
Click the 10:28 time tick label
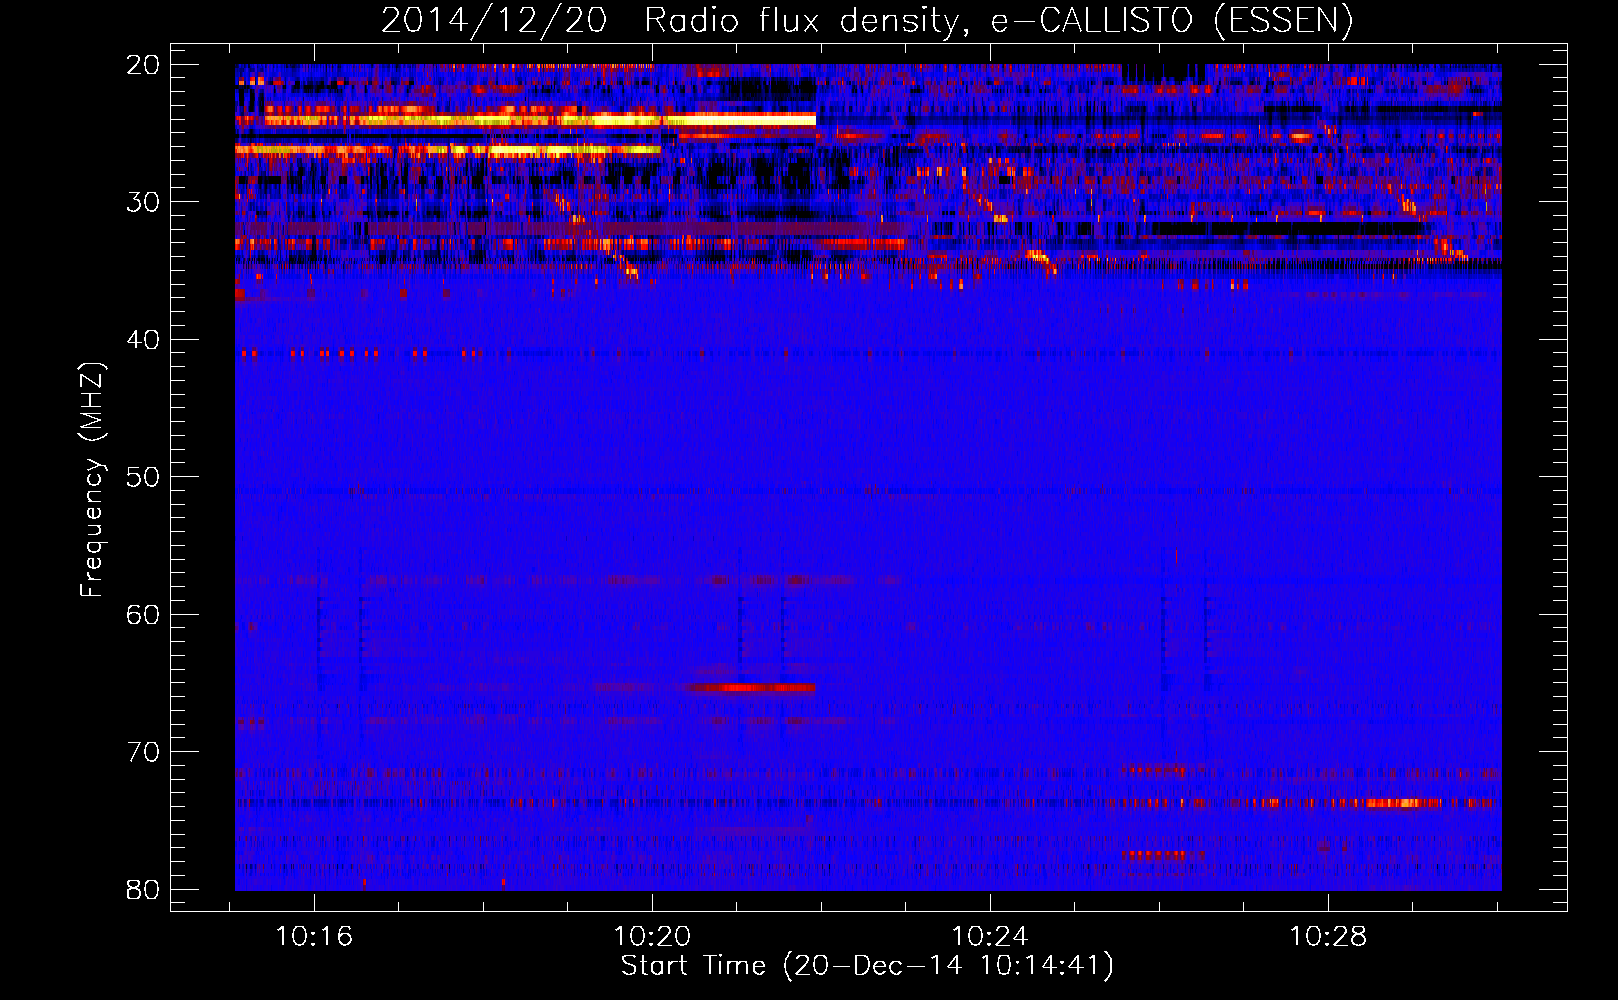(1328, 937)
